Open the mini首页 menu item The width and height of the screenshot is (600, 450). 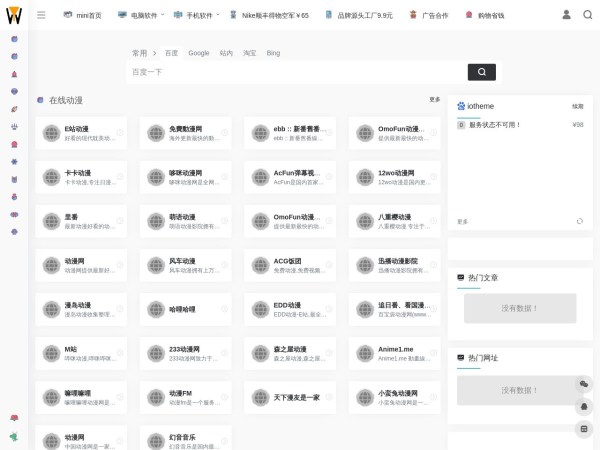pos(82,16)
